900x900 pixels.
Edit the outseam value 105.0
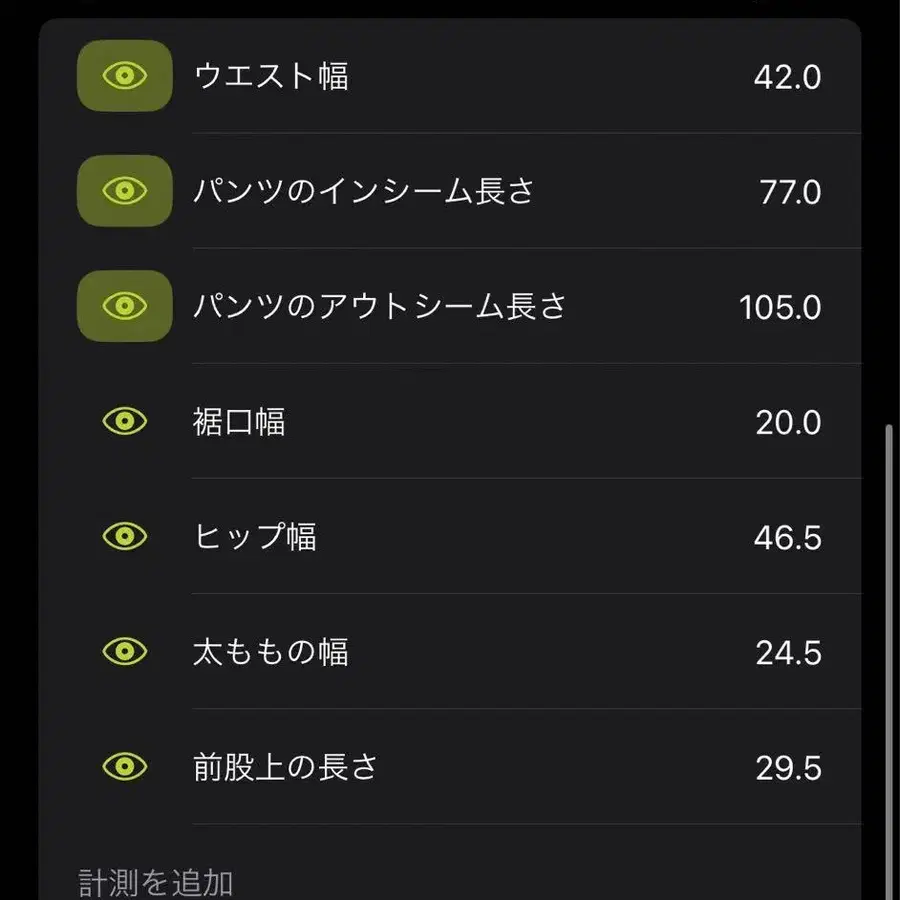coord(780,307)
